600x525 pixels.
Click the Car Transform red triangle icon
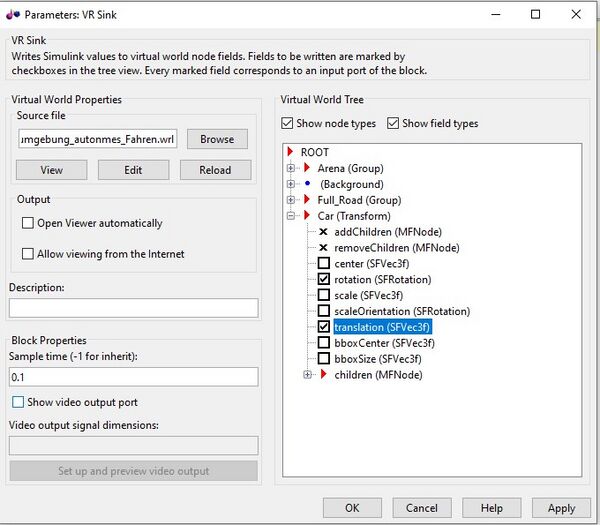(307, 216)
